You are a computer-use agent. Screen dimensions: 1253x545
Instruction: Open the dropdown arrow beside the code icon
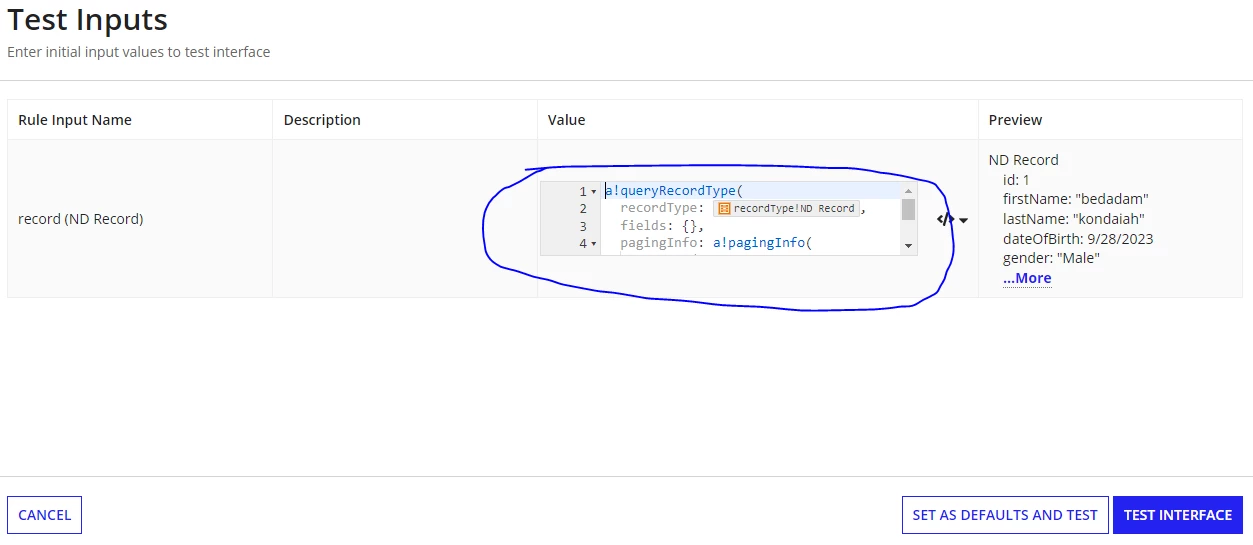[x=963, y=220]
